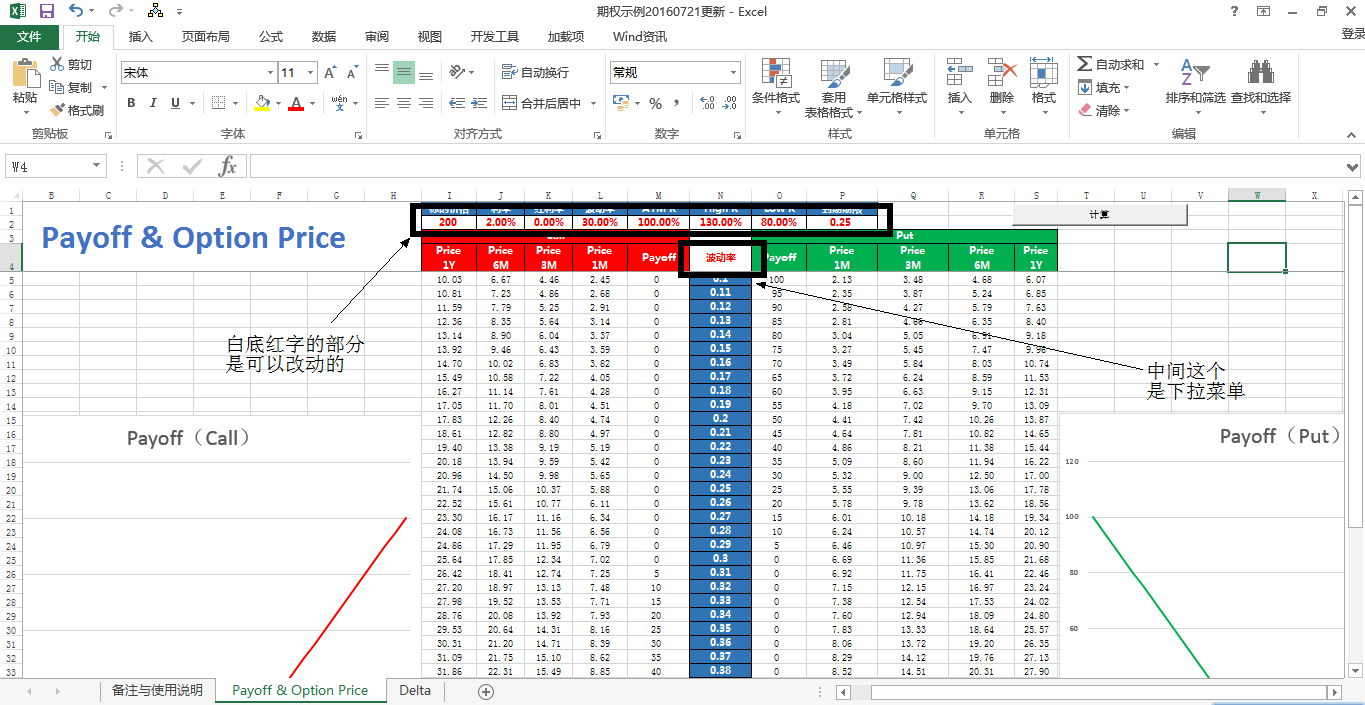Open the Excel help question mark
Viewport: 1365px width, 705px height.
pyautogui.click(x=1233, y=11)
